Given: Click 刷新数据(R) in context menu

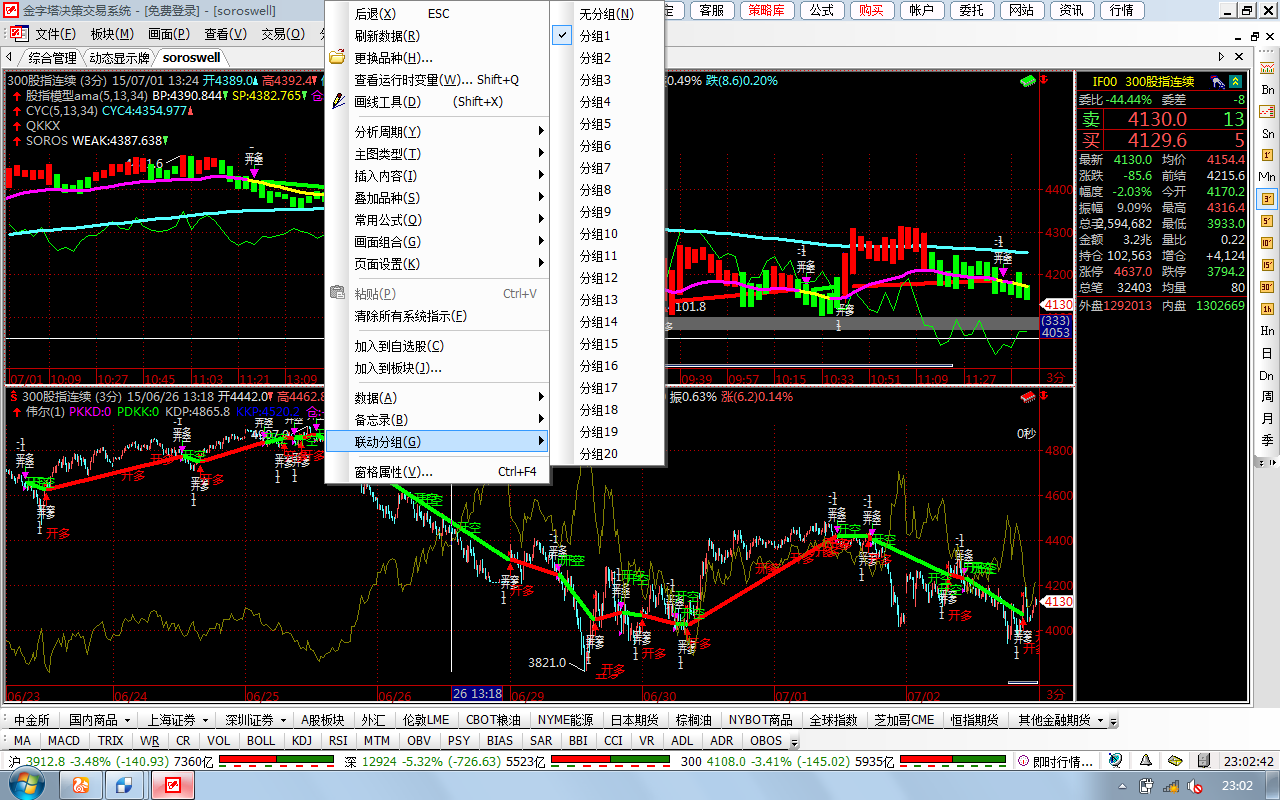Looking at the screenshot, I should [437, 36].
